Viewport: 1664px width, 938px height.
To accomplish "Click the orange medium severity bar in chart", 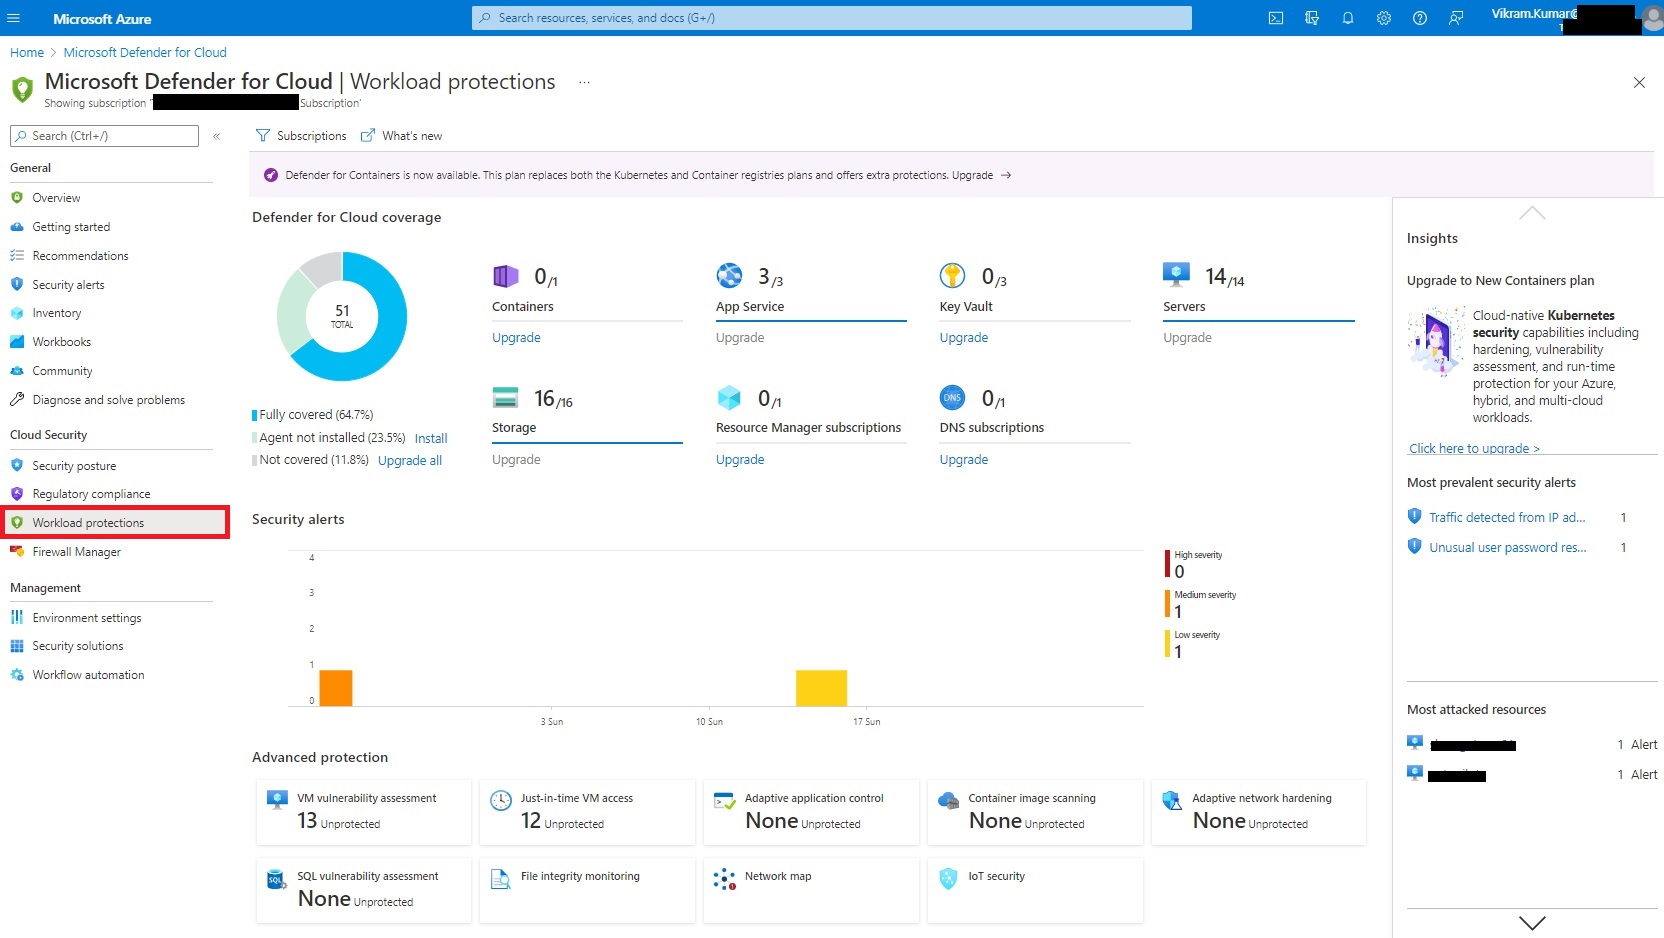I will coord(336,688).
